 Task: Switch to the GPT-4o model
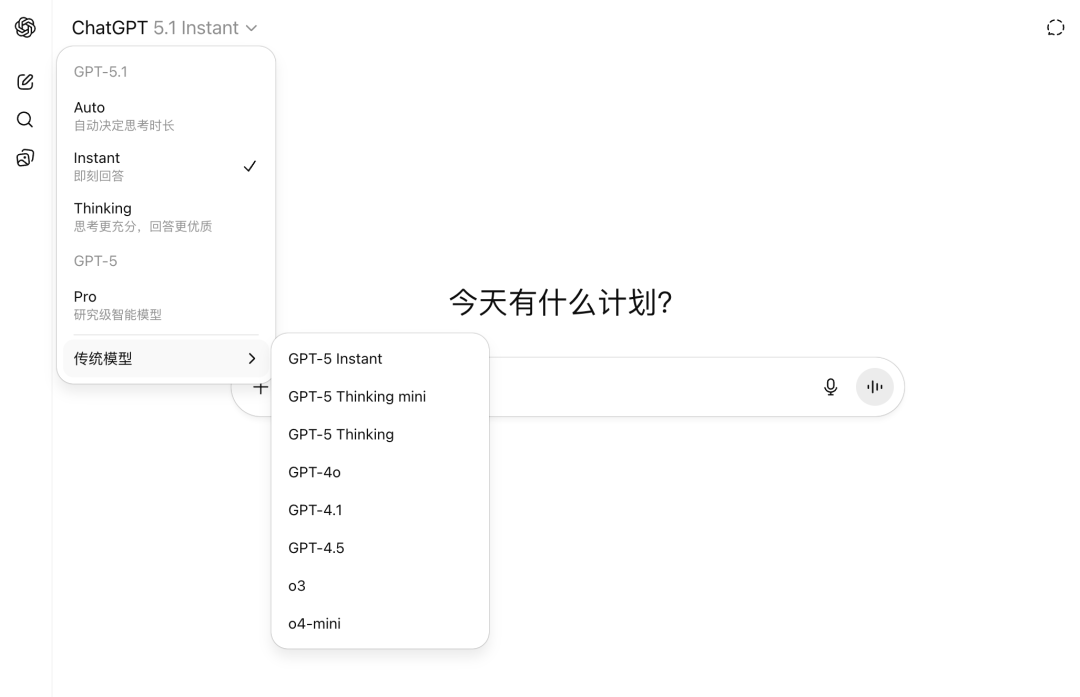pos(380,472)
